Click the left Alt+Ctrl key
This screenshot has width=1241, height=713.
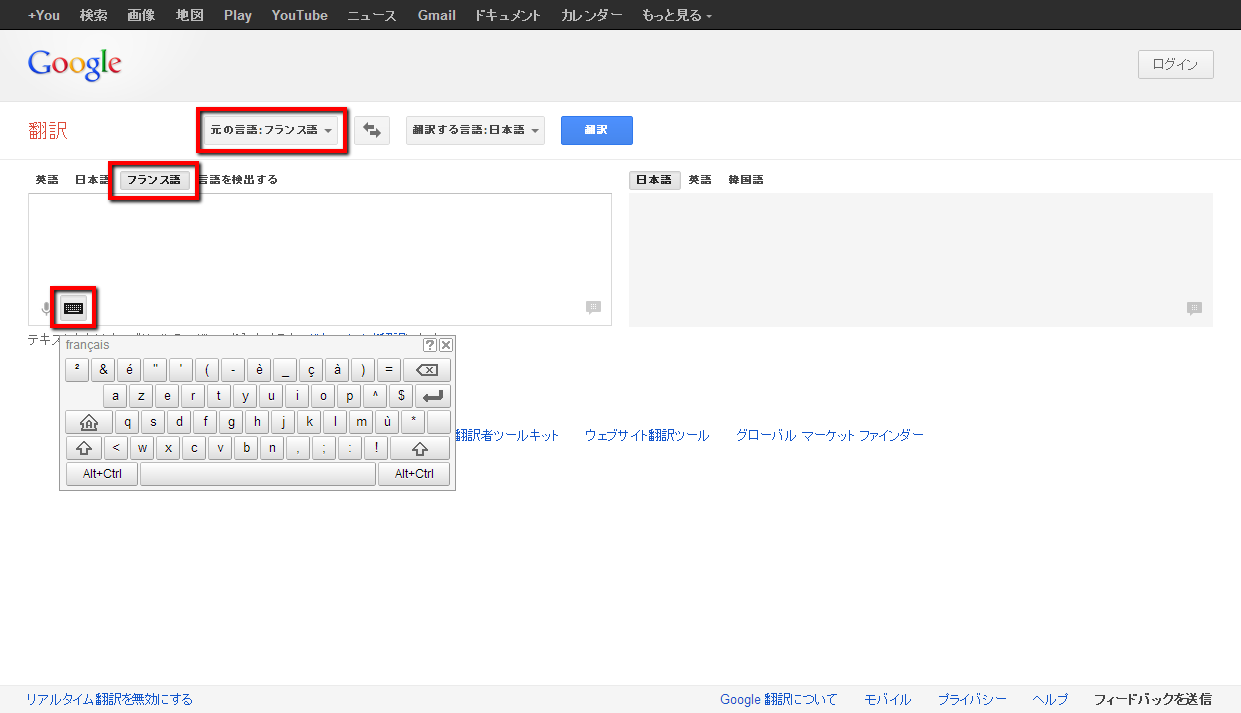point(102,474)
